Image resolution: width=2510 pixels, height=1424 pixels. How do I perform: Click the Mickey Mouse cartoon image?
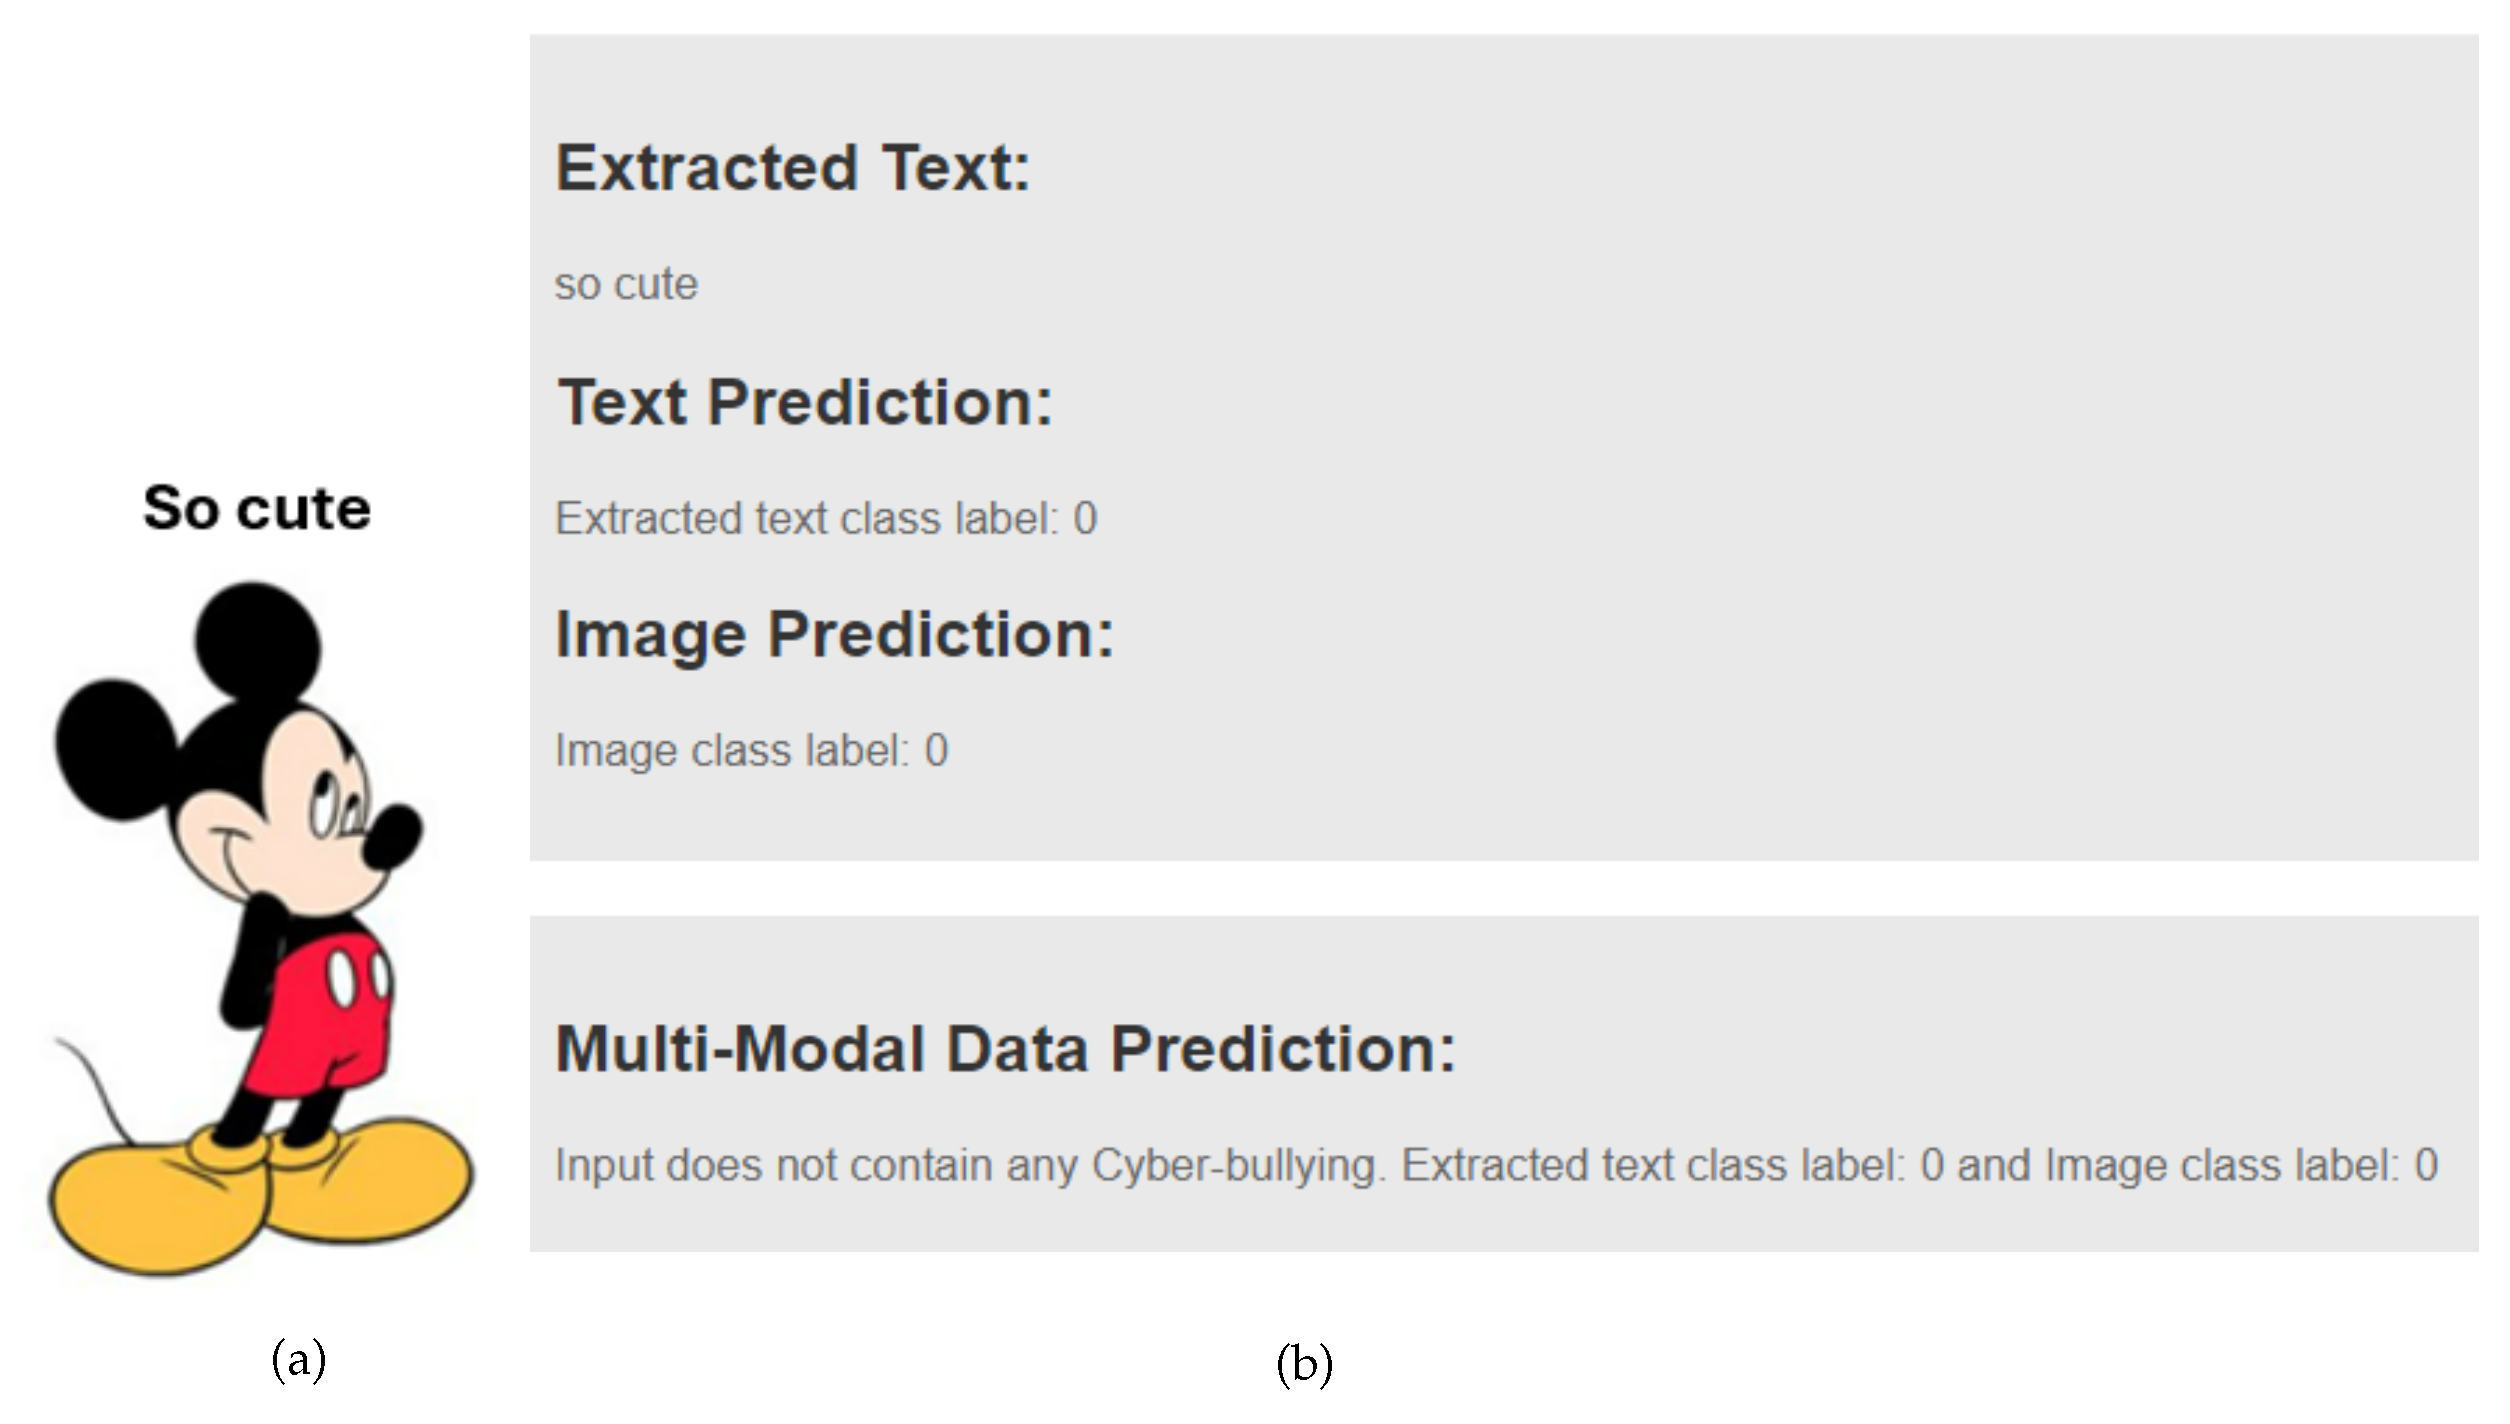coord(260,930)
